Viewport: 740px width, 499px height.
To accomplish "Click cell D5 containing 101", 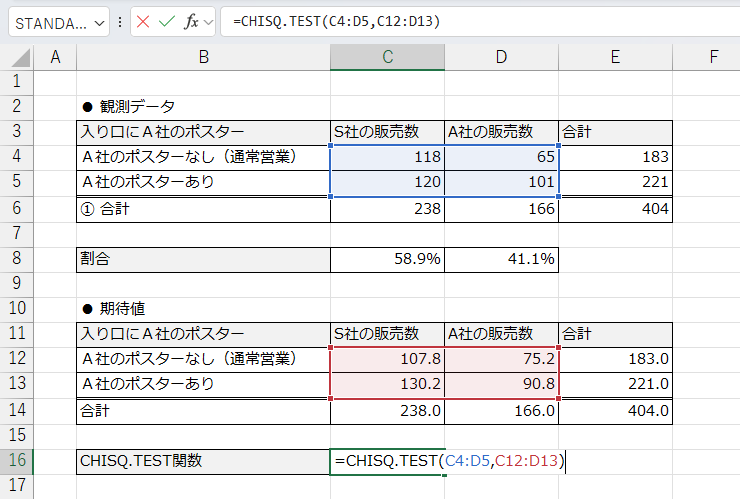I will (501, 183).
